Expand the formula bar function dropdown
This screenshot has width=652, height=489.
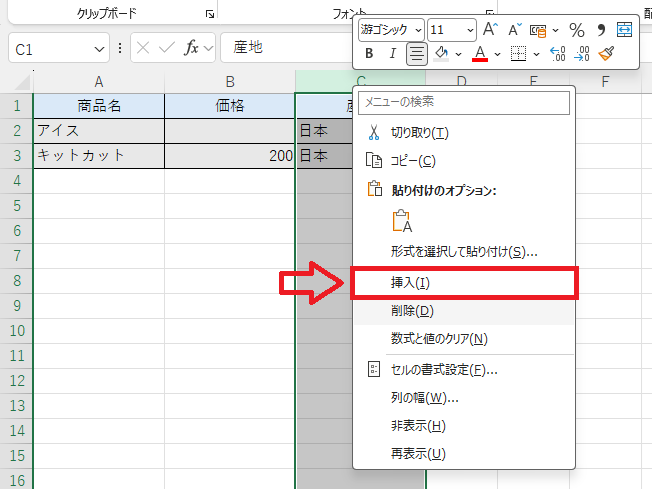[x=208, y=48]
